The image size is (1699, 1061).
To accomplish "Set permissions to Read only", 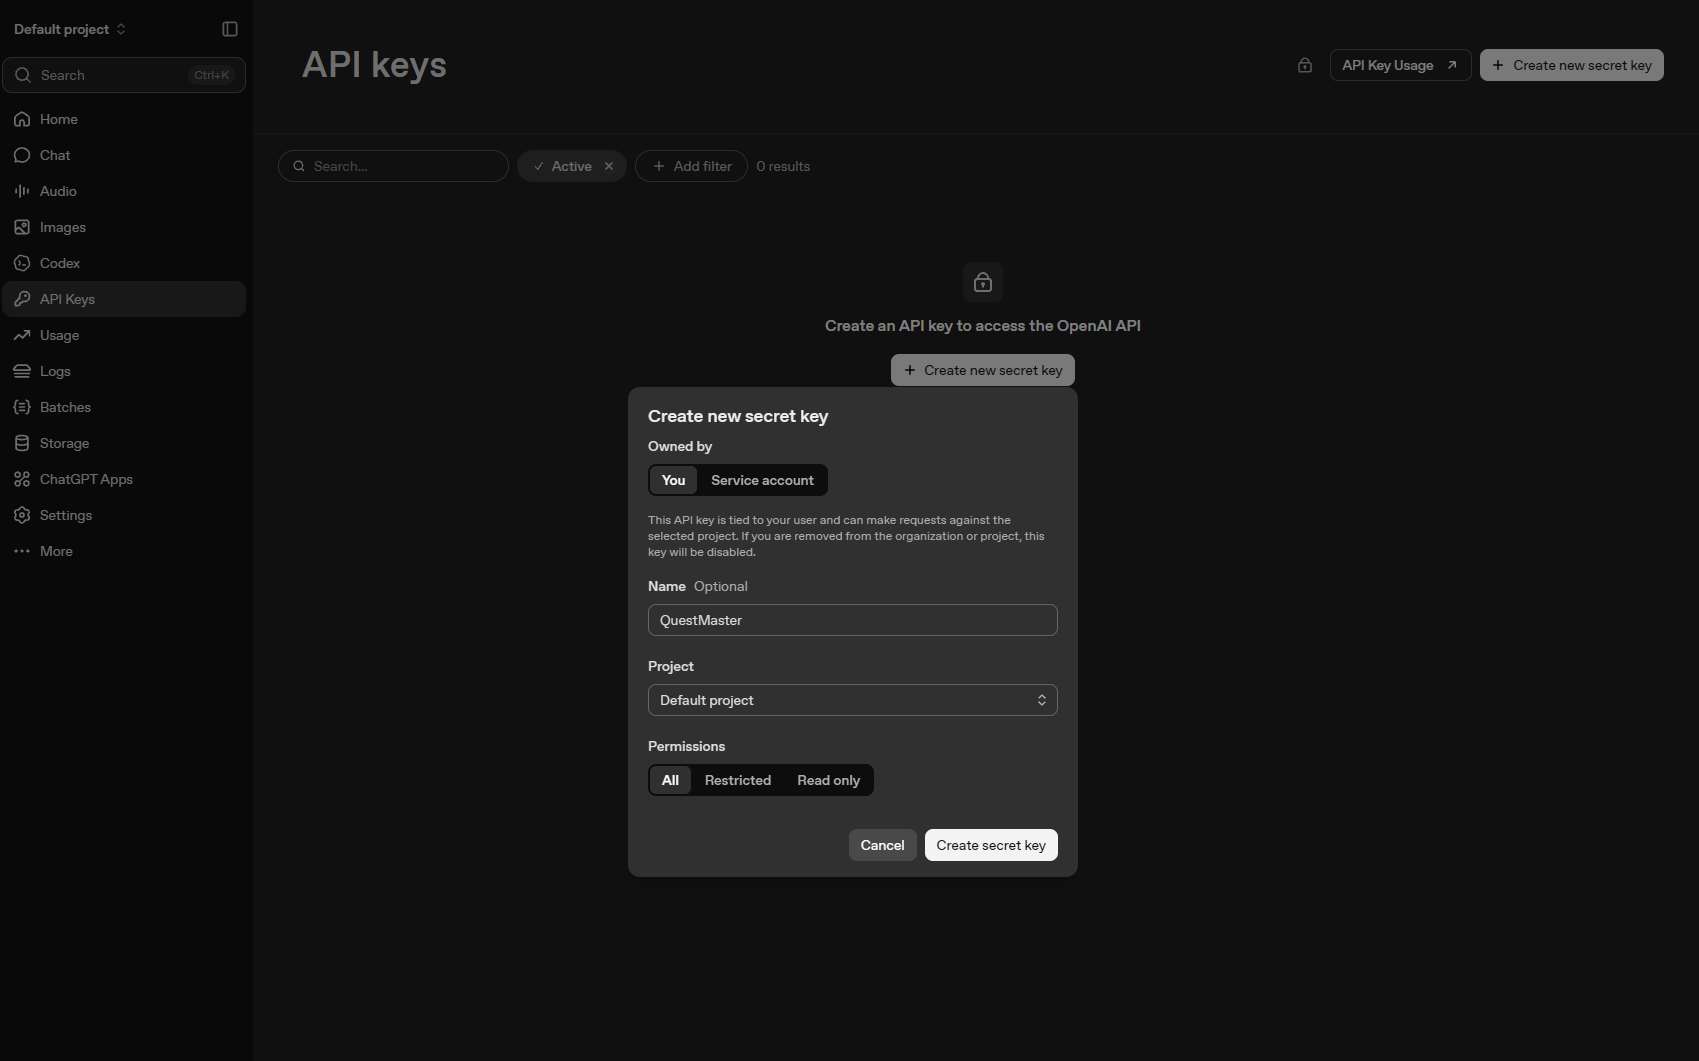I will tap(828, 780).
